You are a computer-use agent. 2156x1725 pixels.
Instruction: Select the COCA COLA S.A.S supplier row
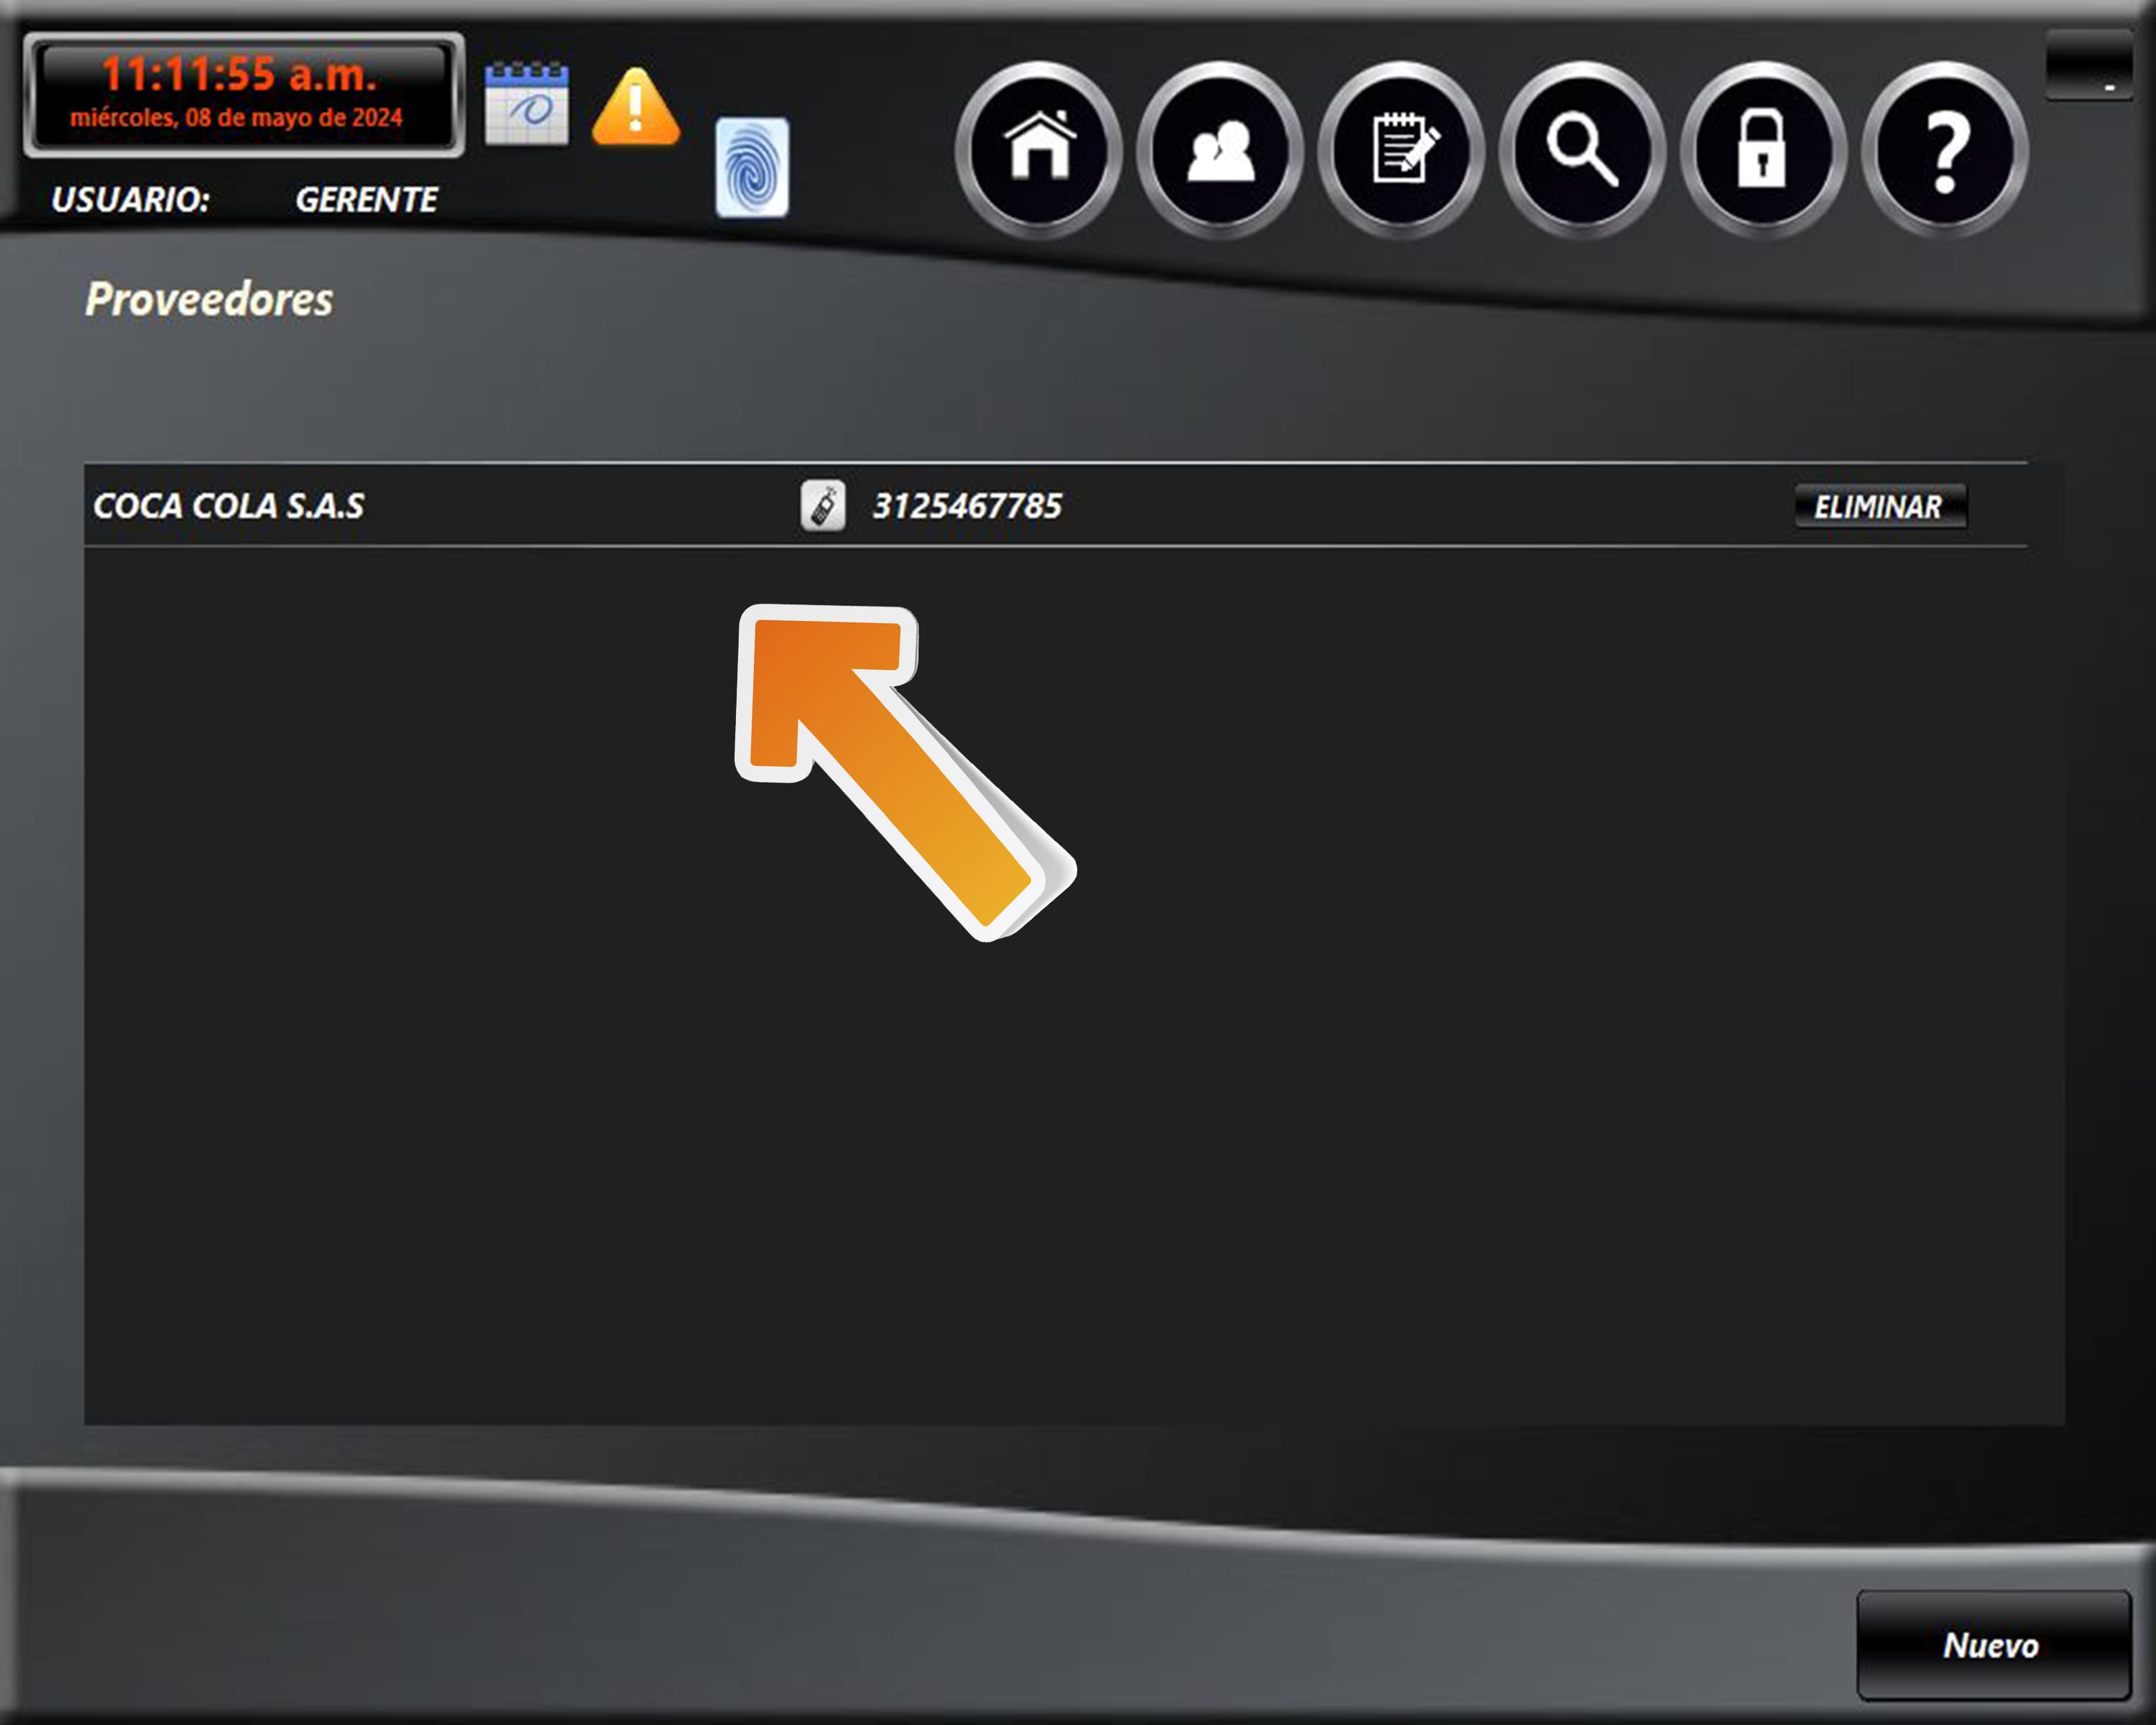tap(229, 506)
